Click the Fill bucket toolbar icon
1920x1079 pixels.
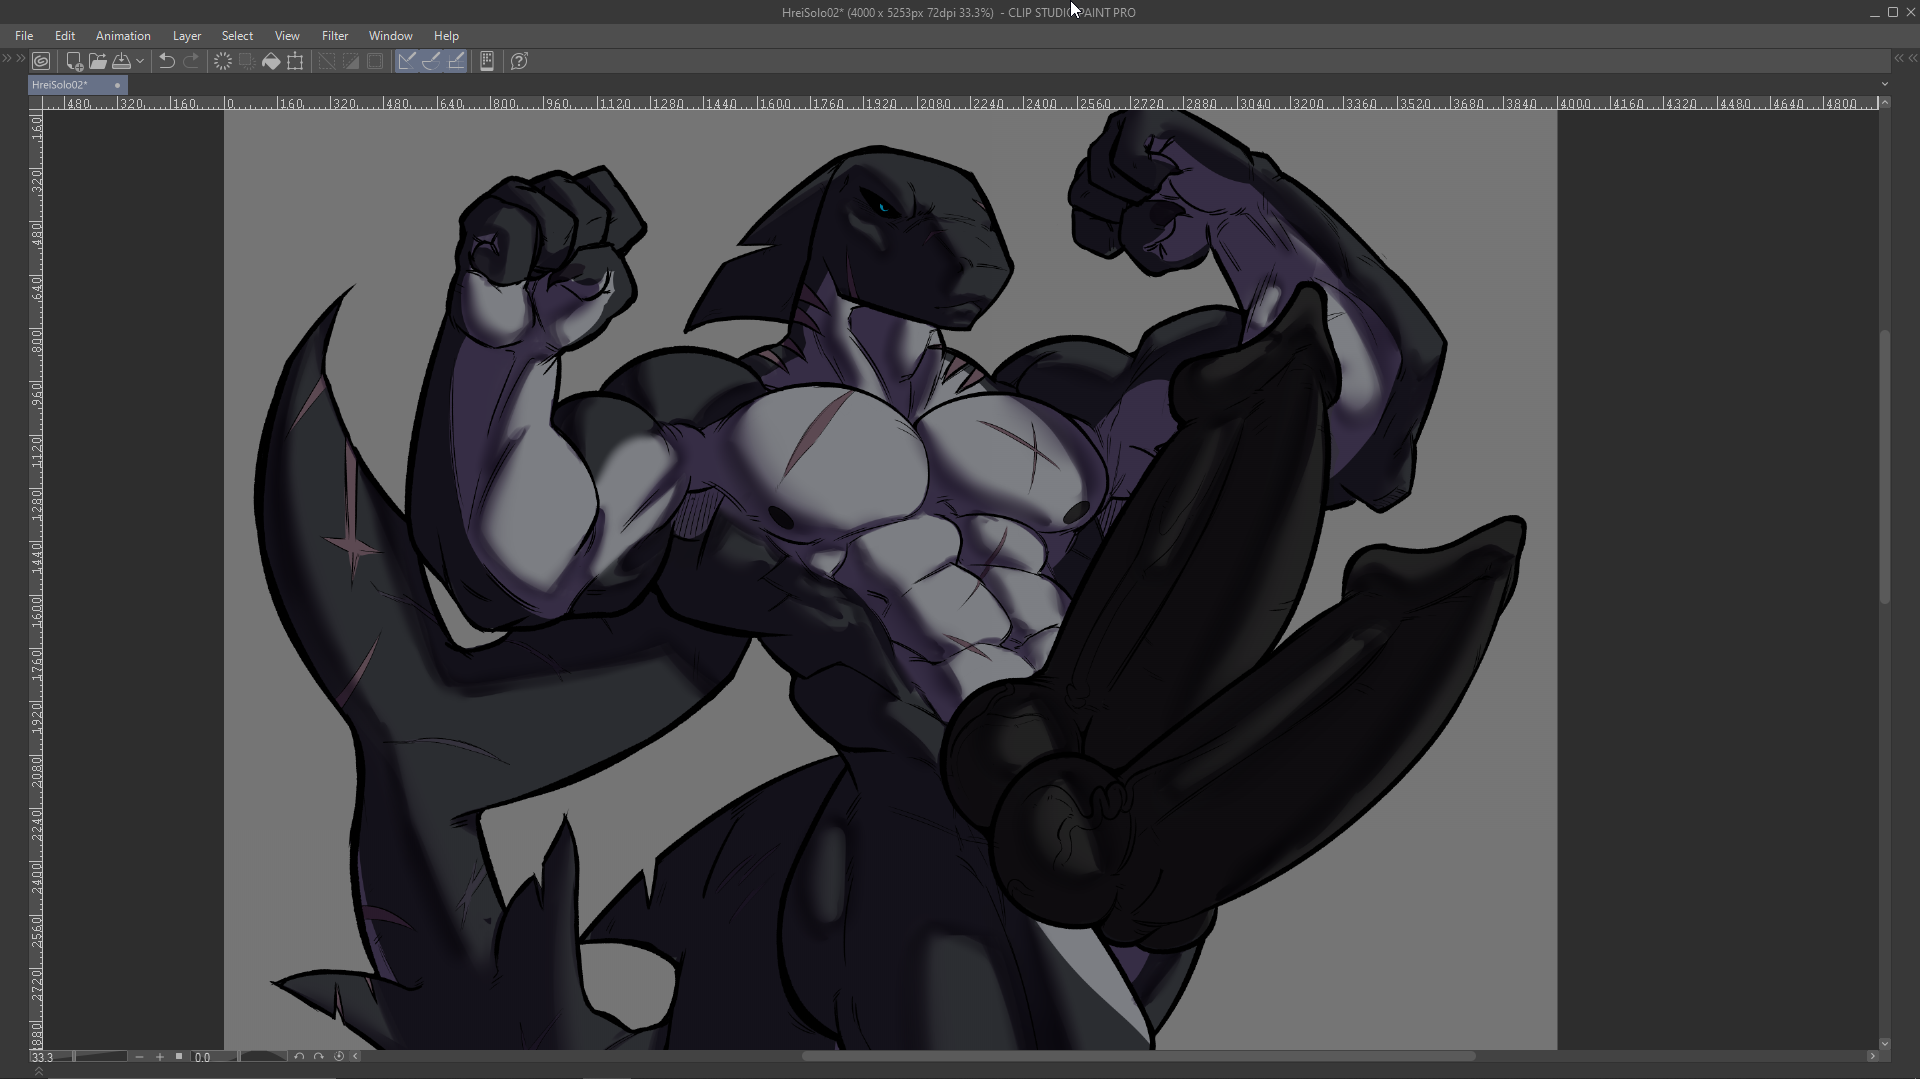271,61
